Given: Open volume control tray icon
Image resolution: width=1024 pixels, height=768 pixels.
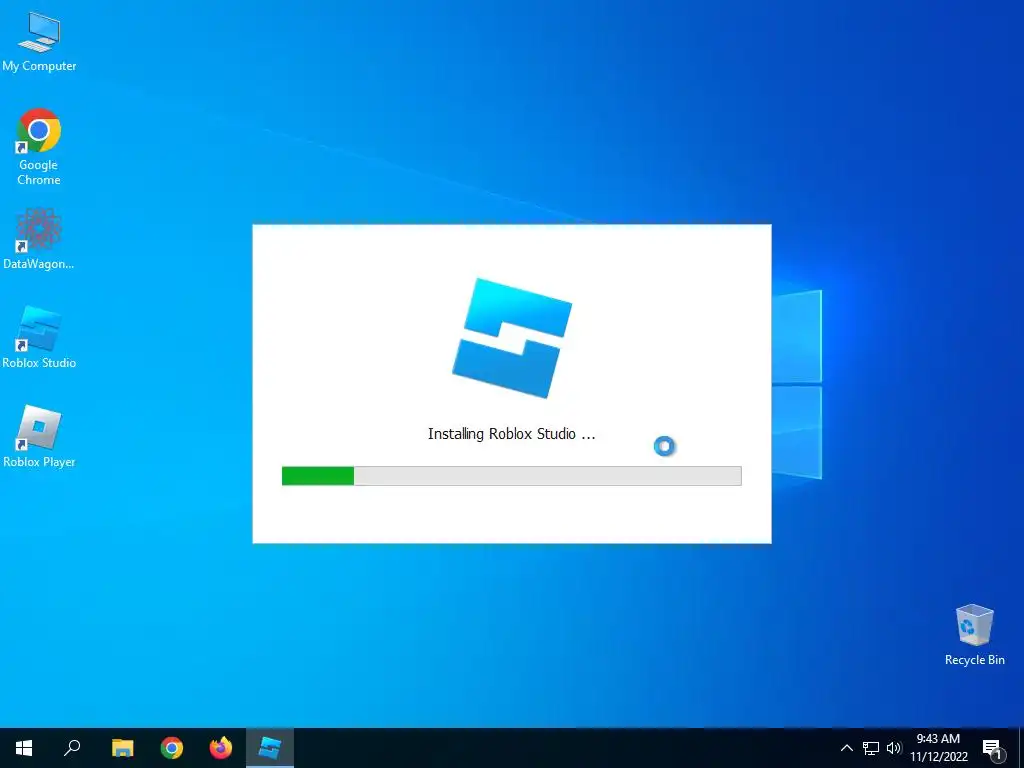Looking at the screenshot, I should [894, 748].
